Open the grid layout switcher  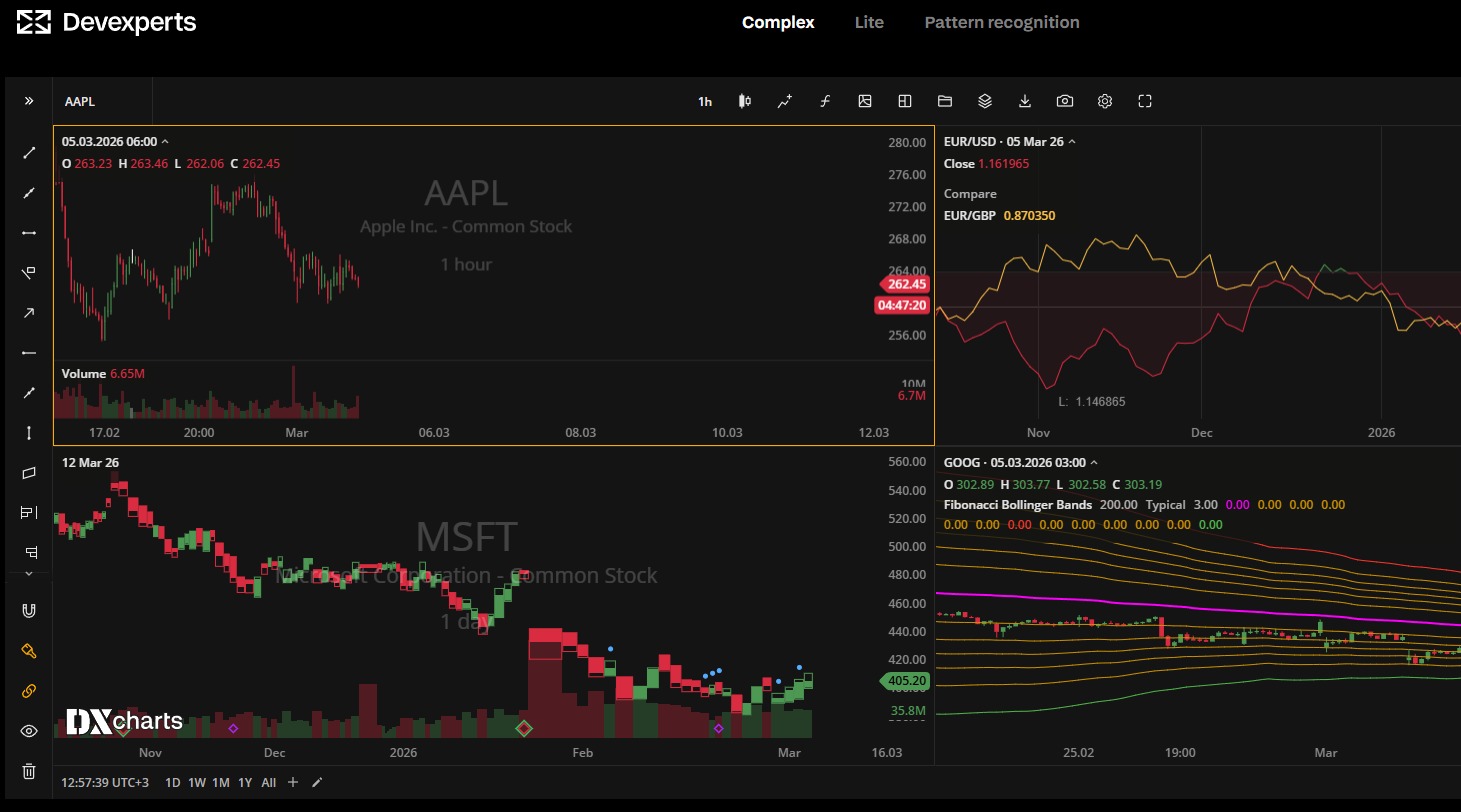coord(904,101)
